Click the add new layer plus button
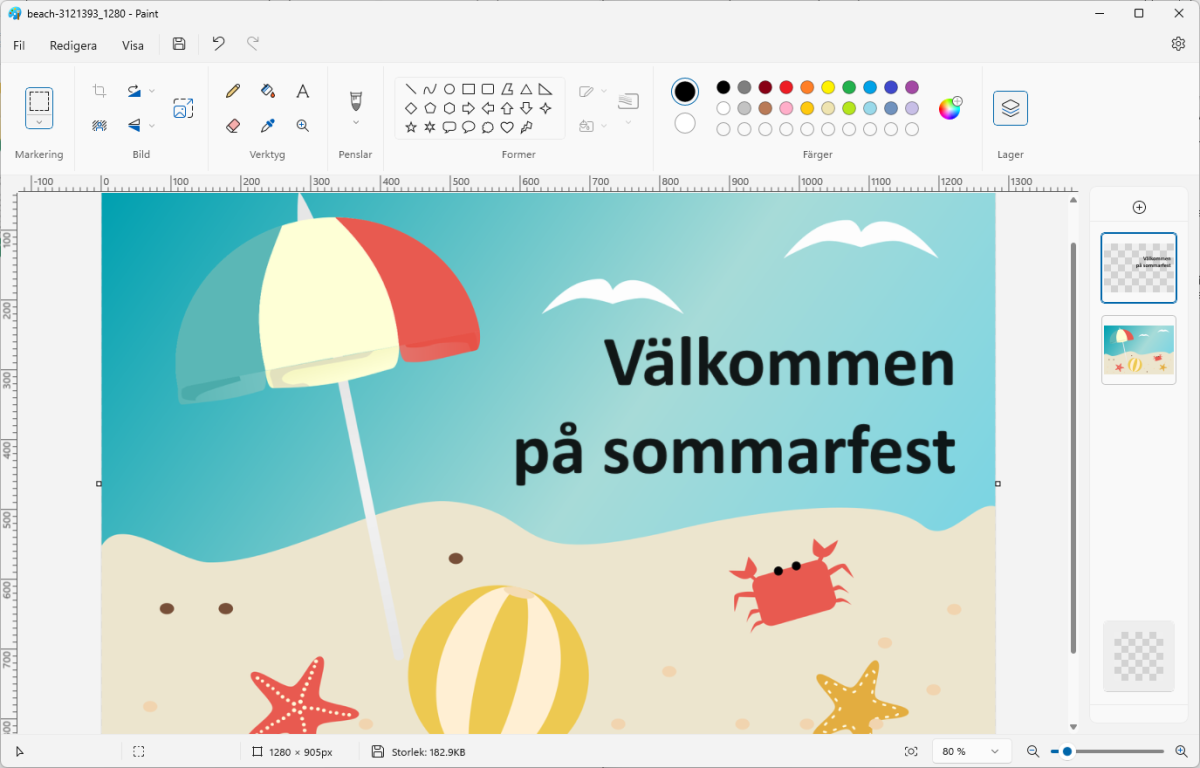 tap(1139, 207)
